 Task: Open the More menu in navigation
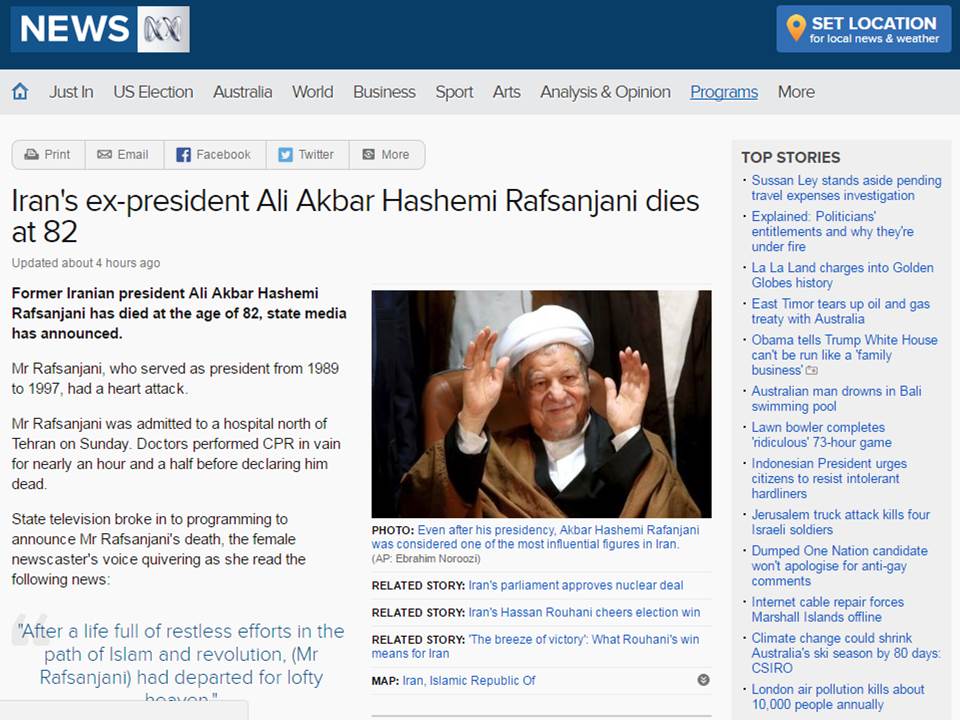pos(796,92)
